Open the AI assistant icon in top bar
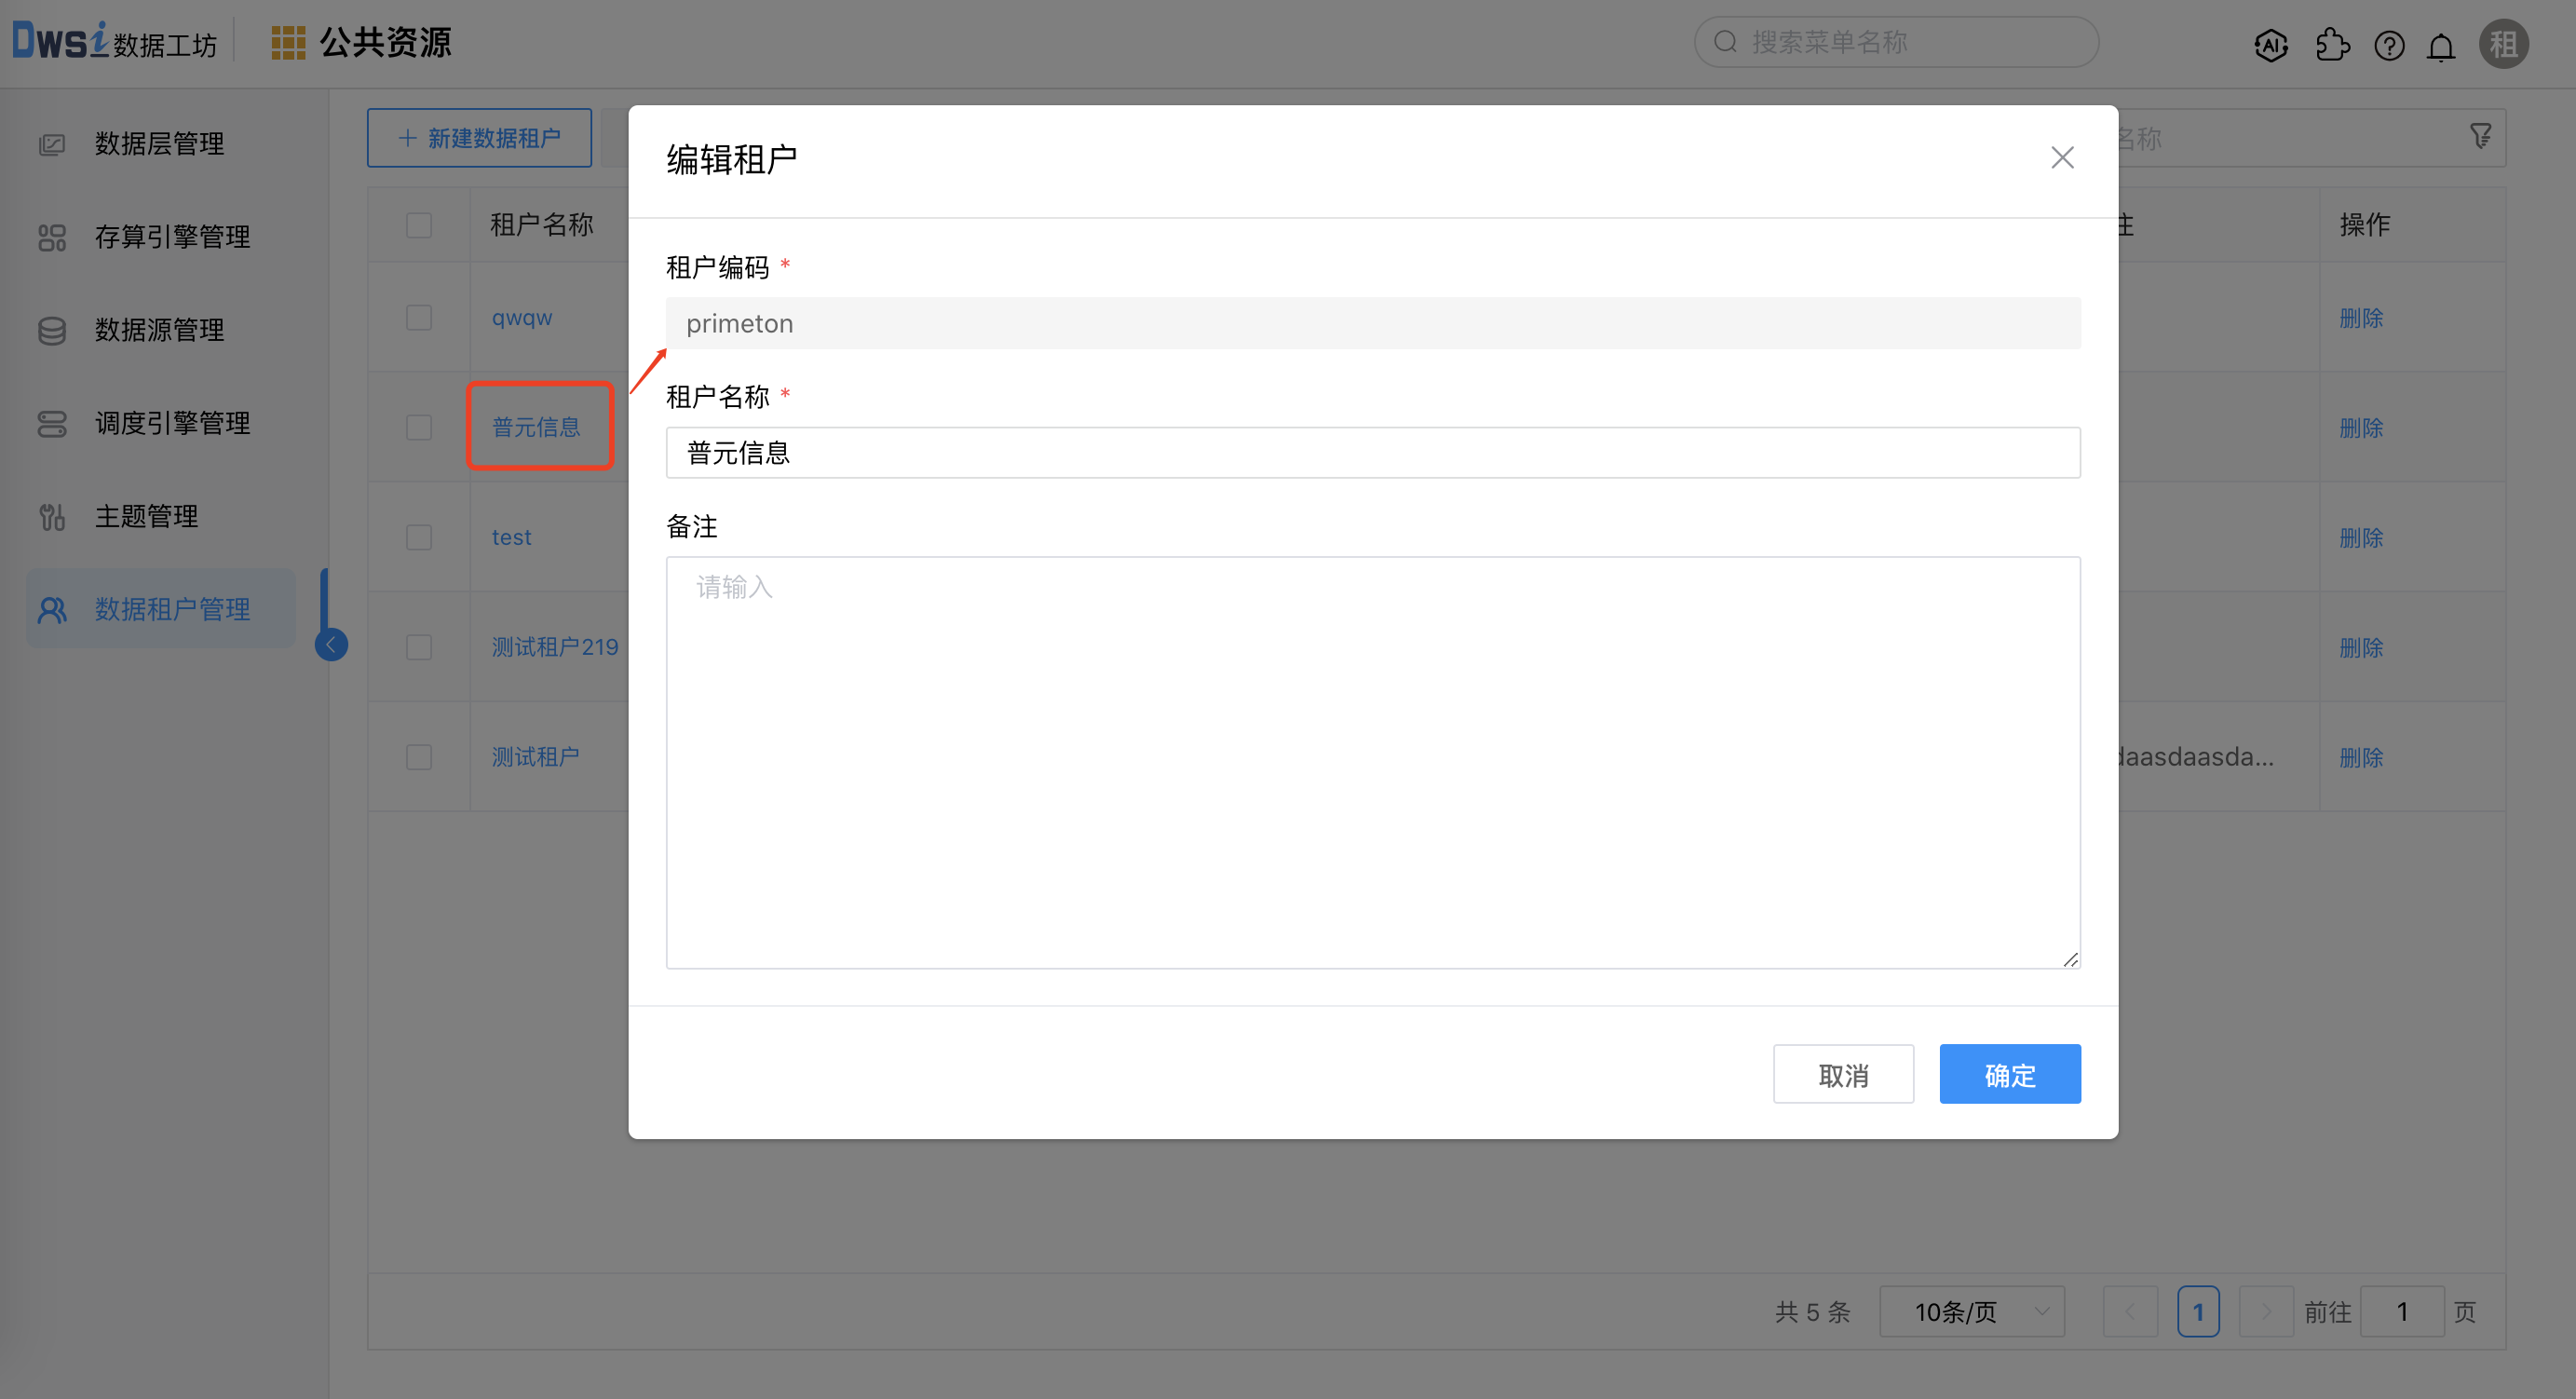This screenshot has height=1399, width=2576. [x=2270, y=44]
